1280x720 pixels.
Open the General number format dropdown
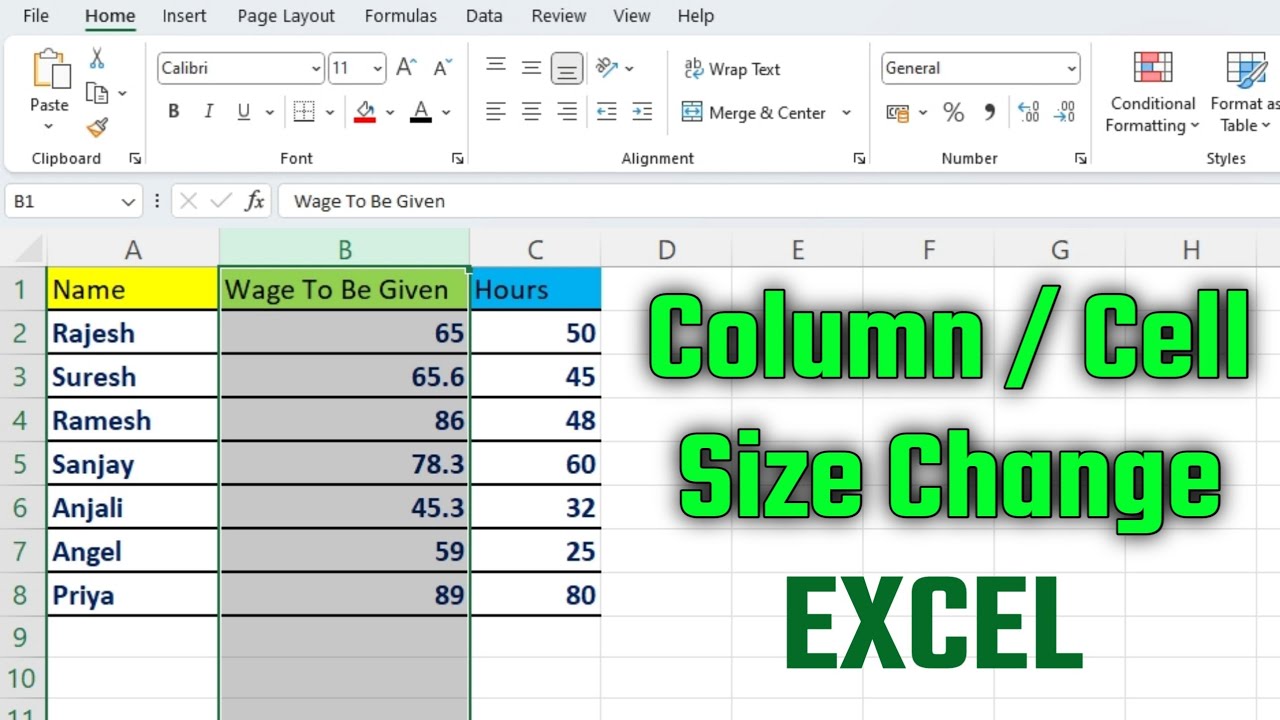[1071, 68]
